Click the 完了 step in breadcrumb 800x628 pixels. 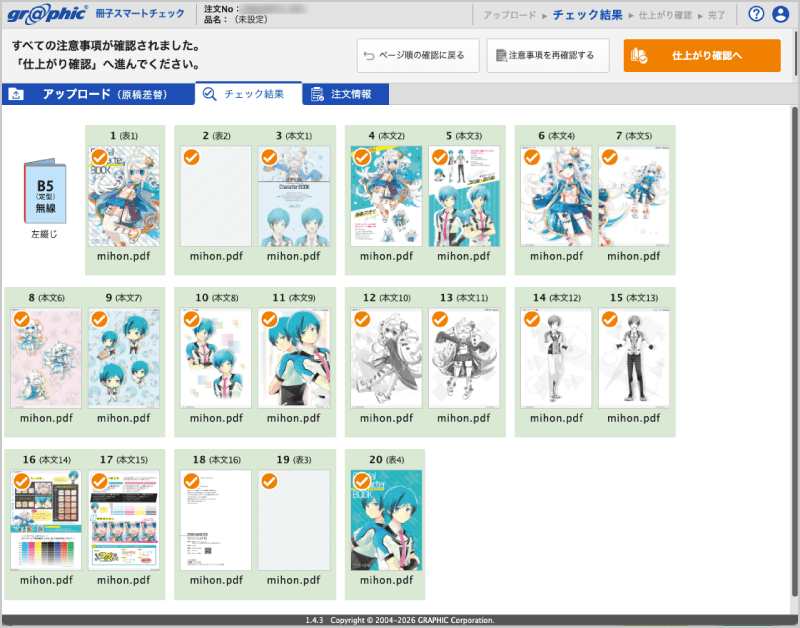[717, 15]
